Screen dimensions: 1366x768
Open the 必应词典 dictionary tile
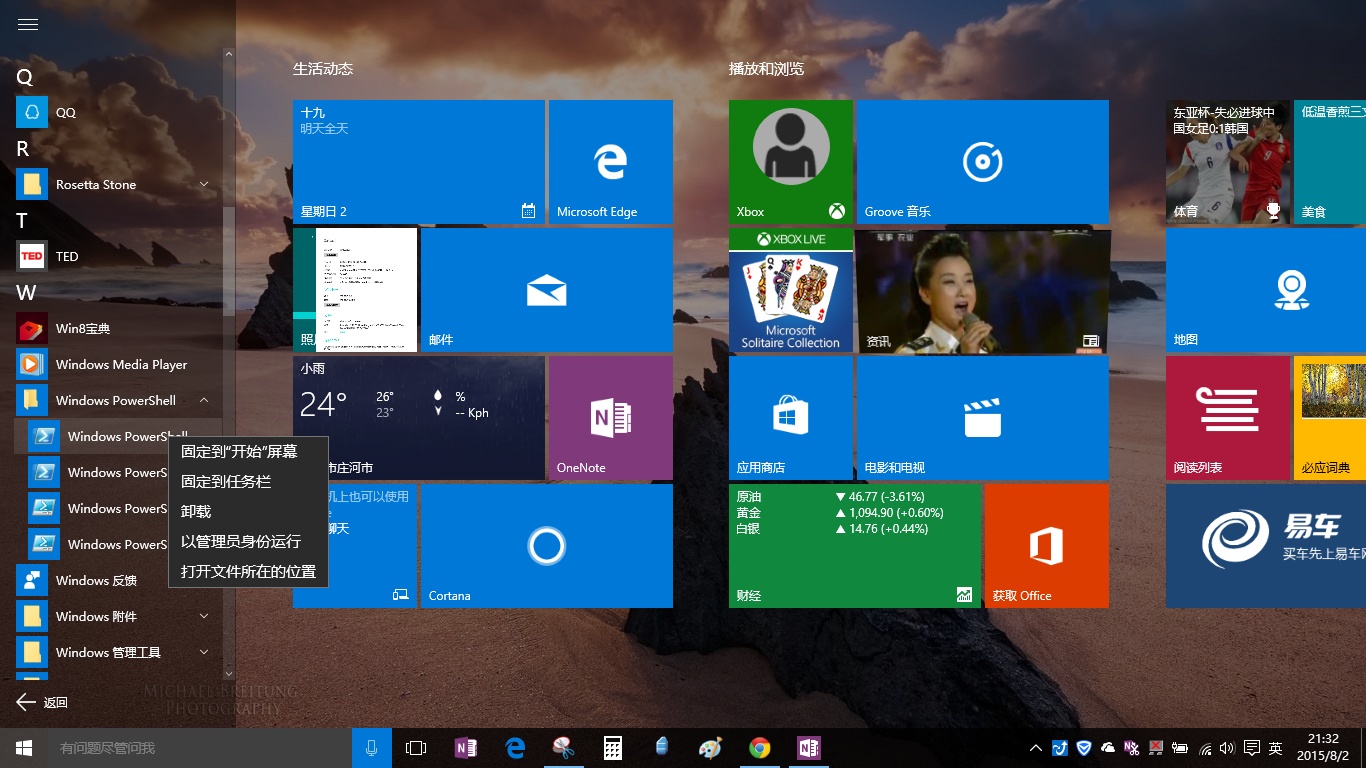point(1330,418)
